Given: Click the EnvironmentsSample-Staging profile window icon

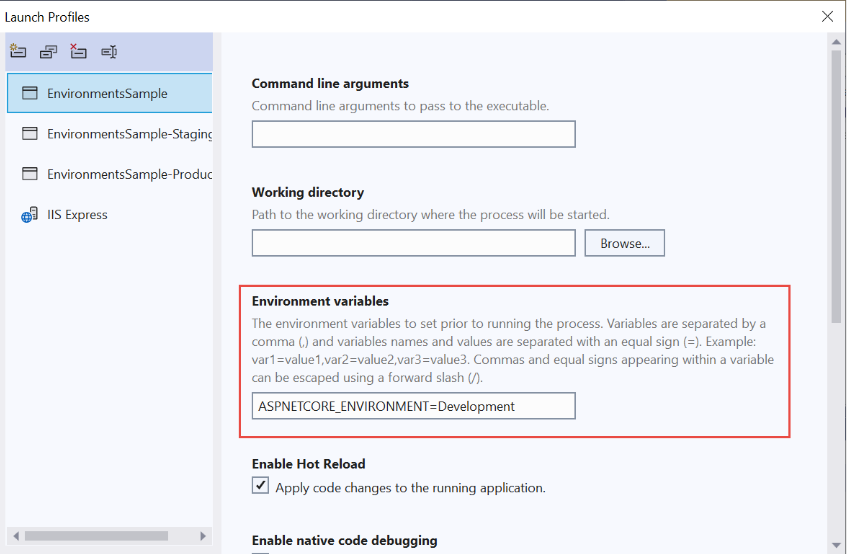Looking at the screenshot, I should (30, 133).
